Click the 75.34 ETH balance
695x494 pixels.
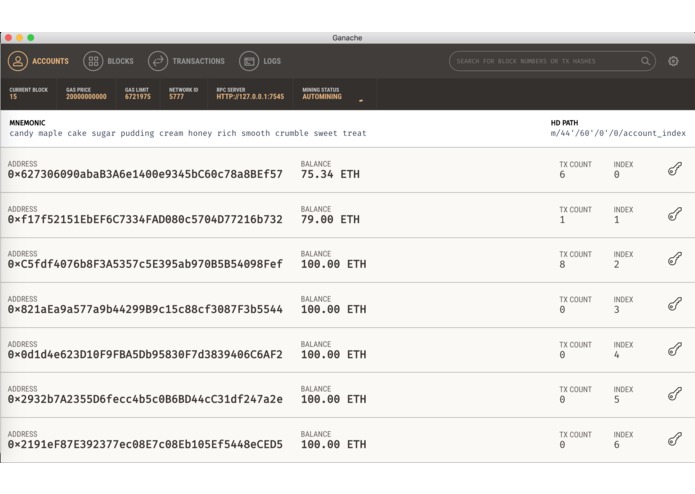(x=330, y=175)
